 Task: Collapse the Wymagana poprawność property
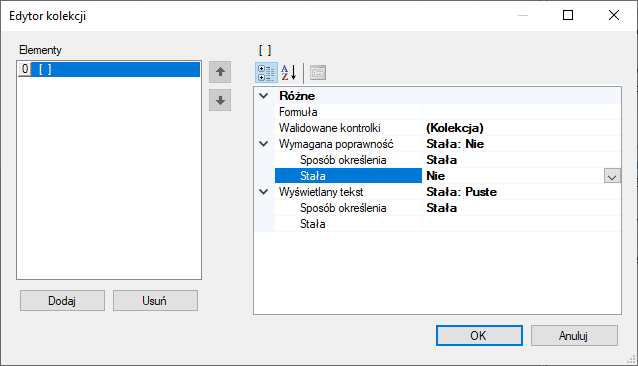coord(264,144)
